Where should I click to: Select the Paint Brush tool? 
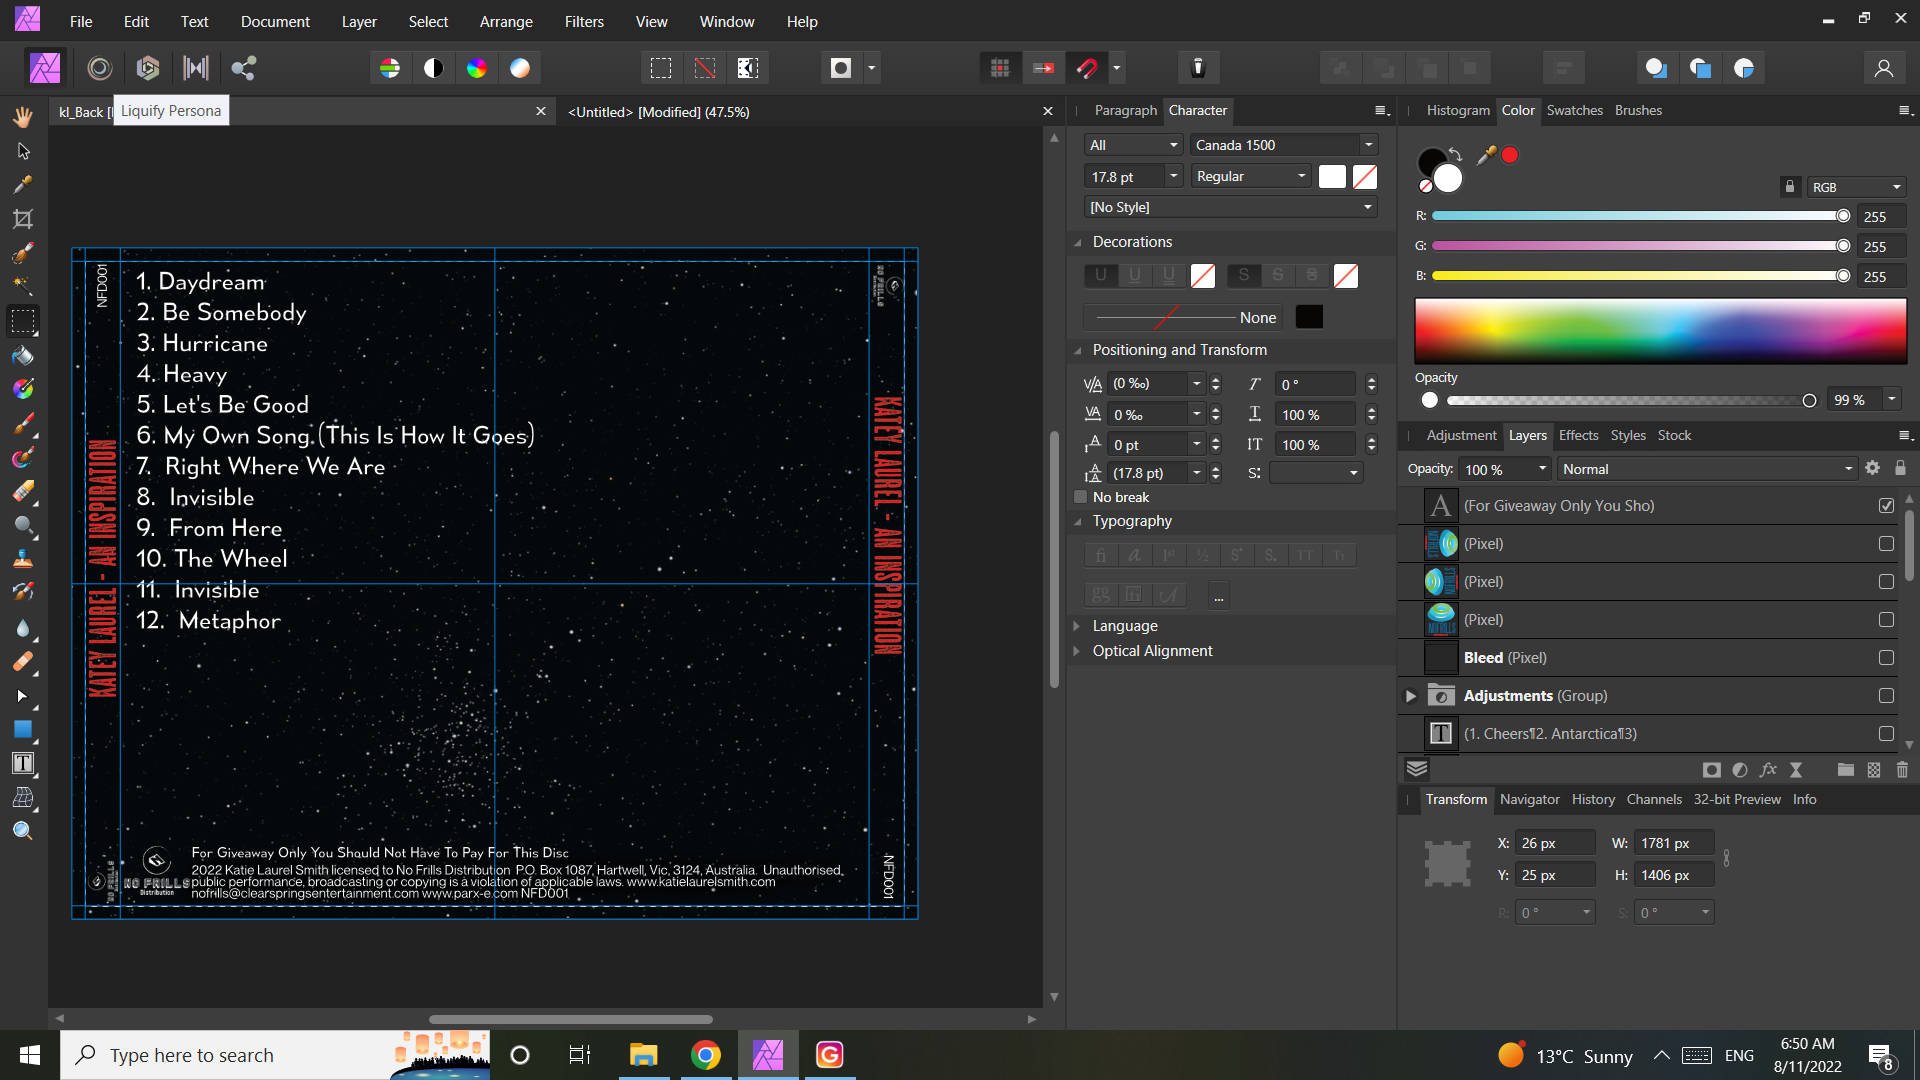pyautogui.click(x=23, y=423)
